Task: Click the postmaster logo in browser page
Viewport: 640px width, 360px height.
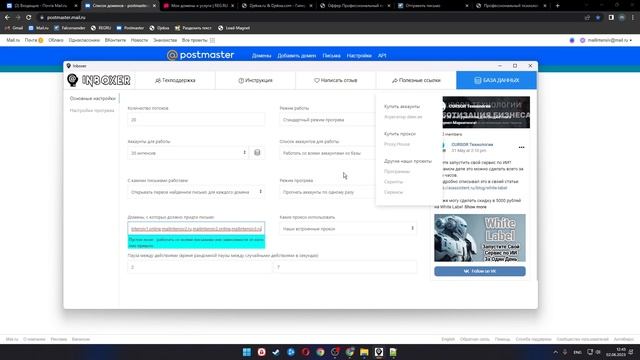Action: (200, 55)
